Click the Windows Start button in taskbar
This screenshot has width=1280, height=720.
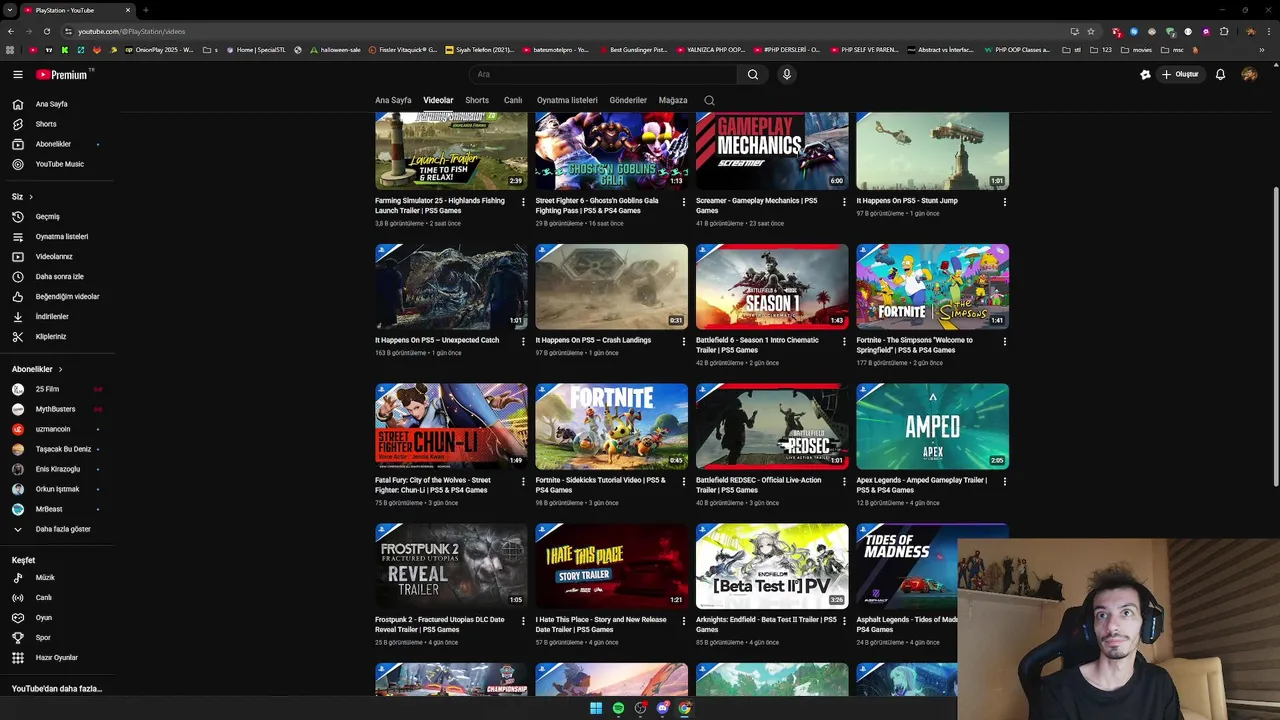(x=596, y=708)
